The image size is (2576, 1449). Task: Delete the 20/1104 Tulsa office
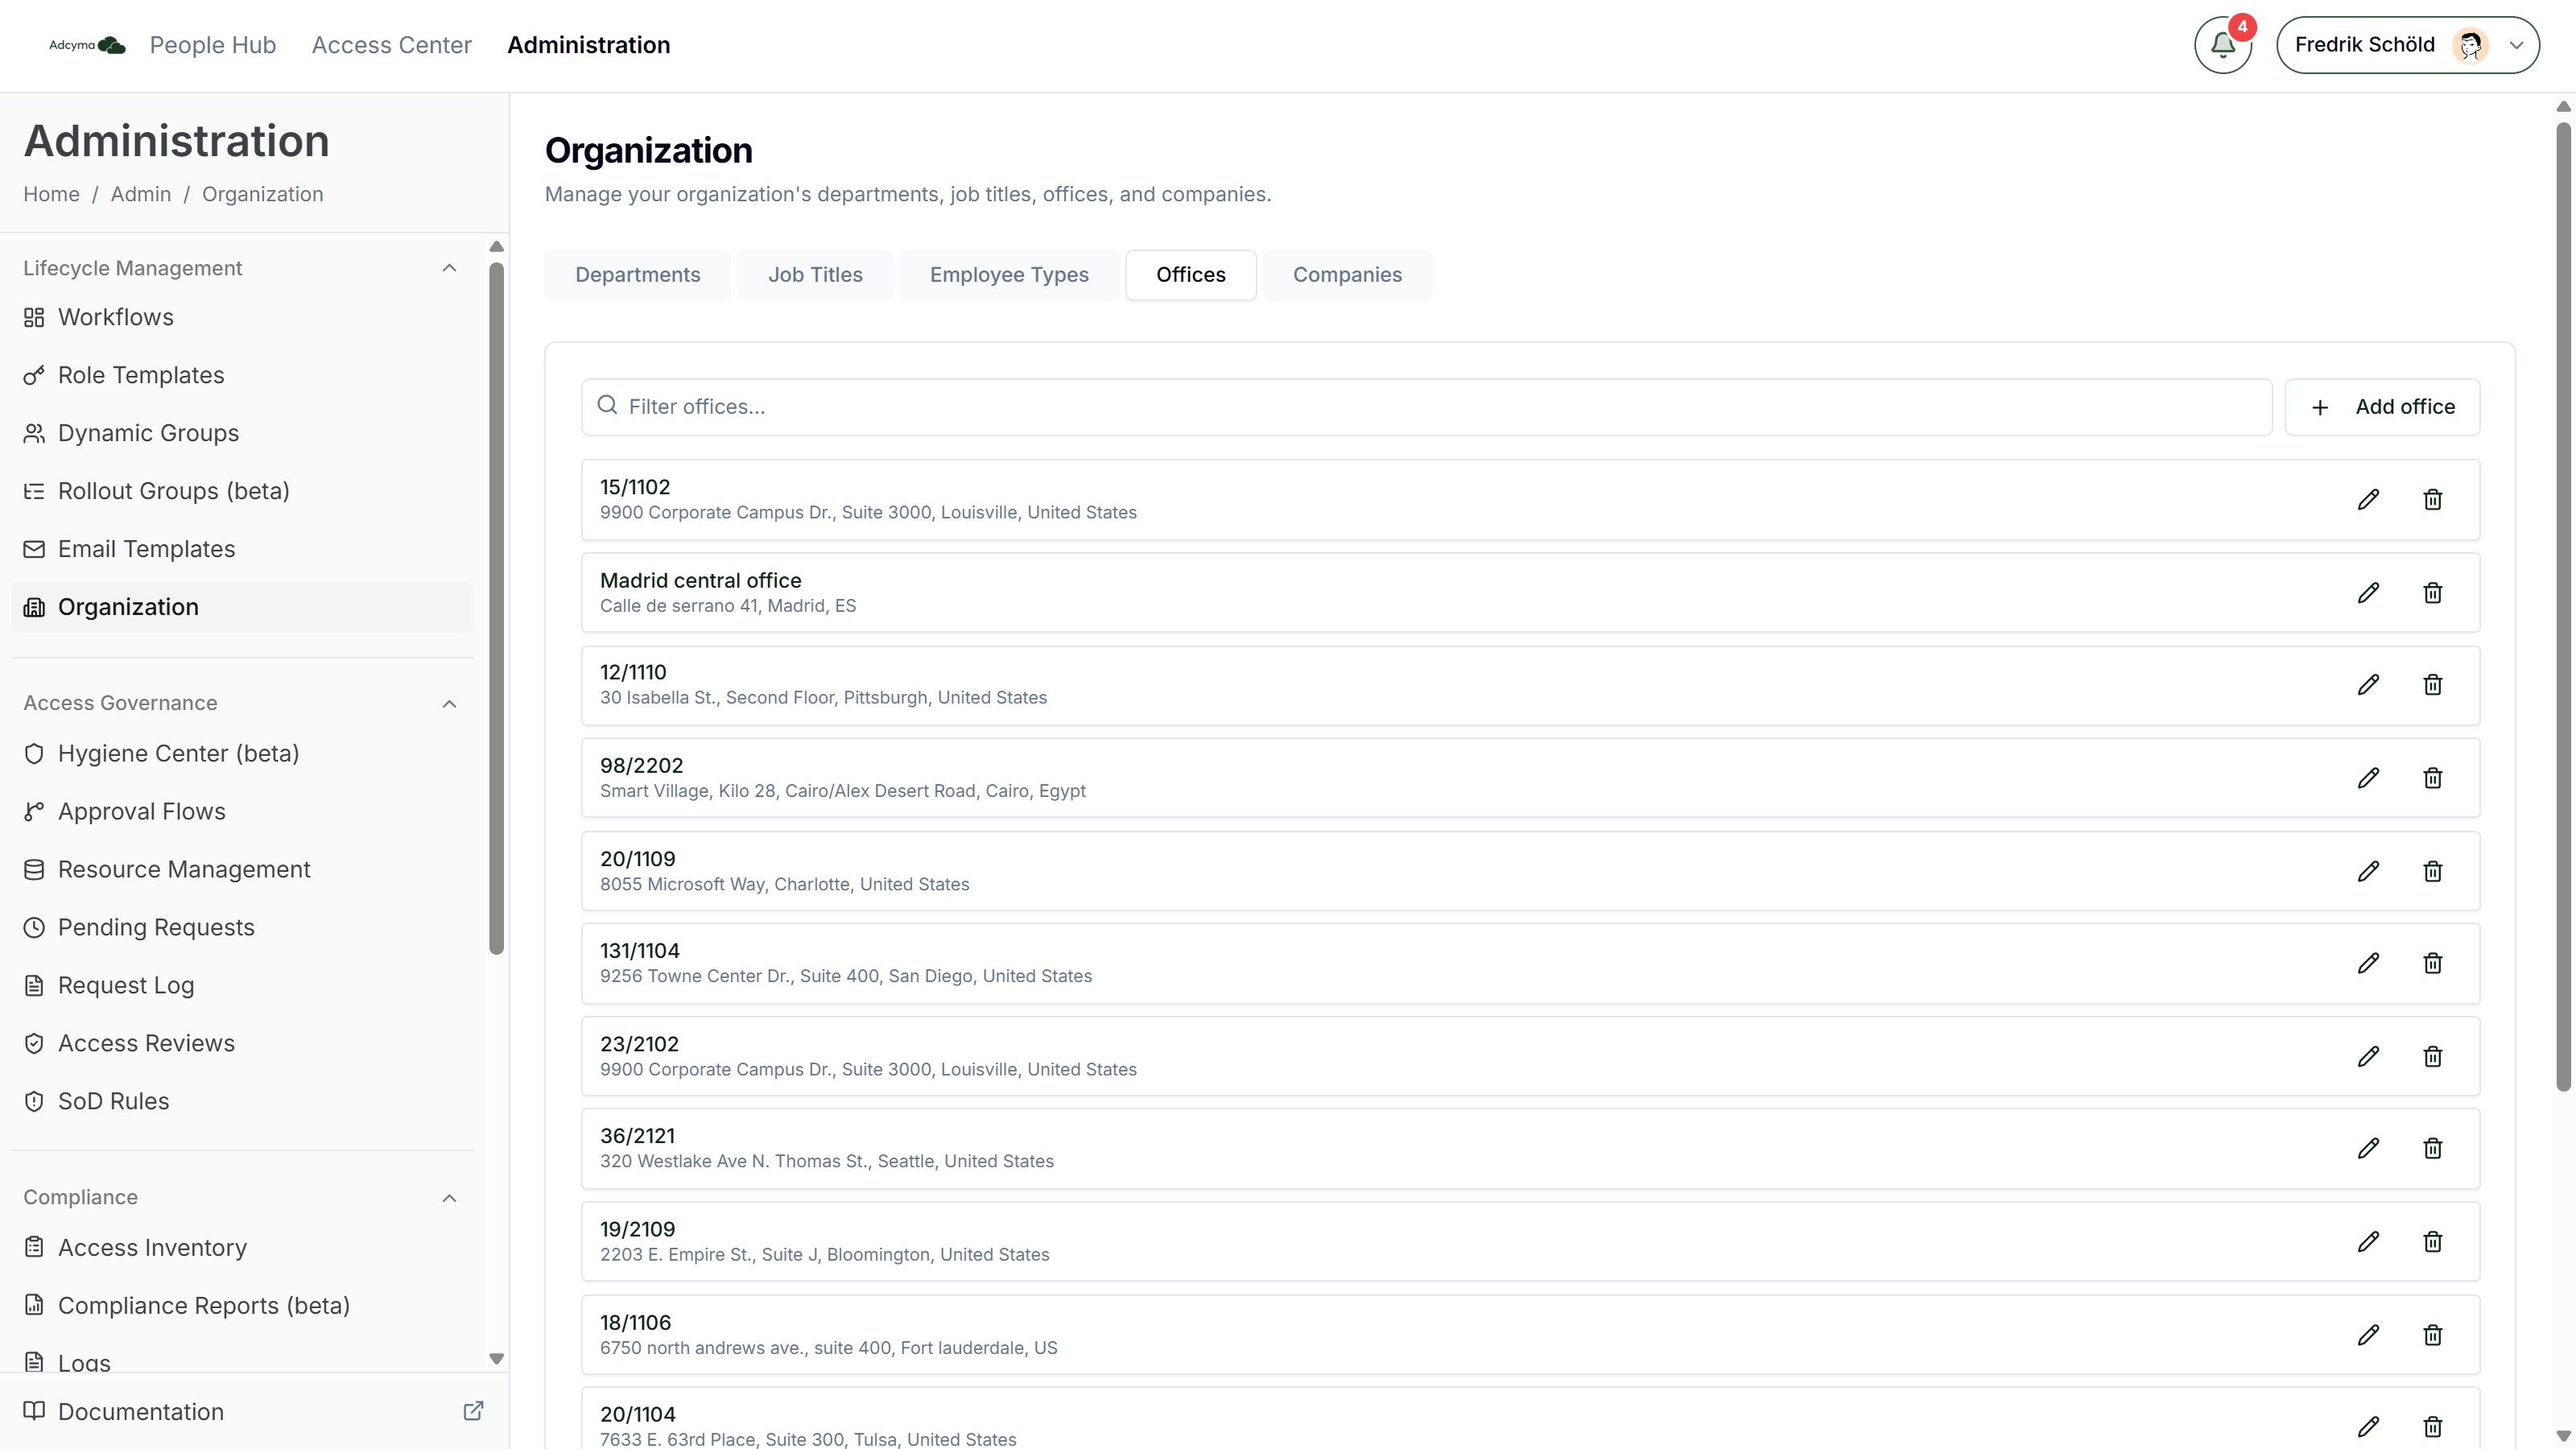[x=2433, y=1427]
